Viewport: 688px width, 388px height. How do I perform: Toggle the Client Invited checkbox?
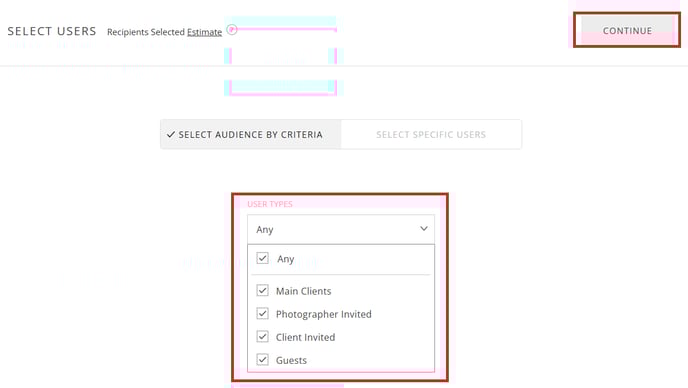(262, 337)
